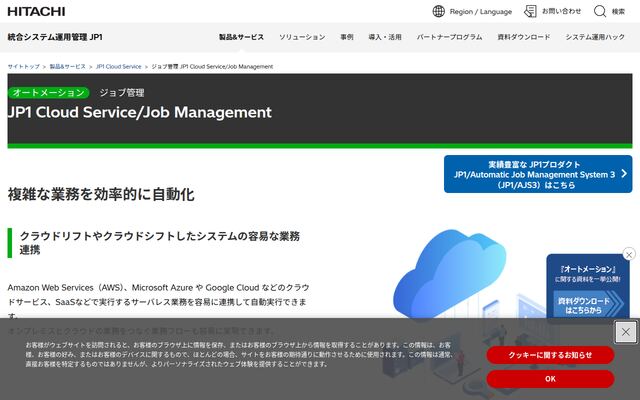Image resolution: width=640 pixels, height=400 pixels.
Task: Click the ジョブ管理 label in header
Action: tap(122, 93)
